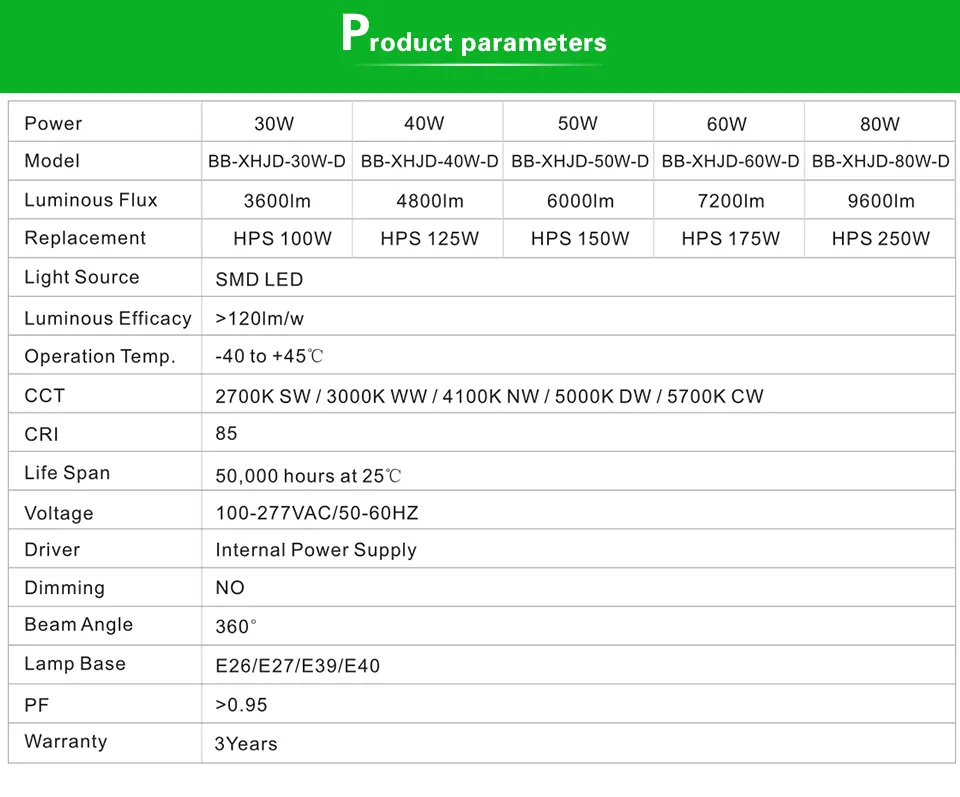Click the 3Years warranty value
This screenshot has height=797, width=960.
pos(246,744)
